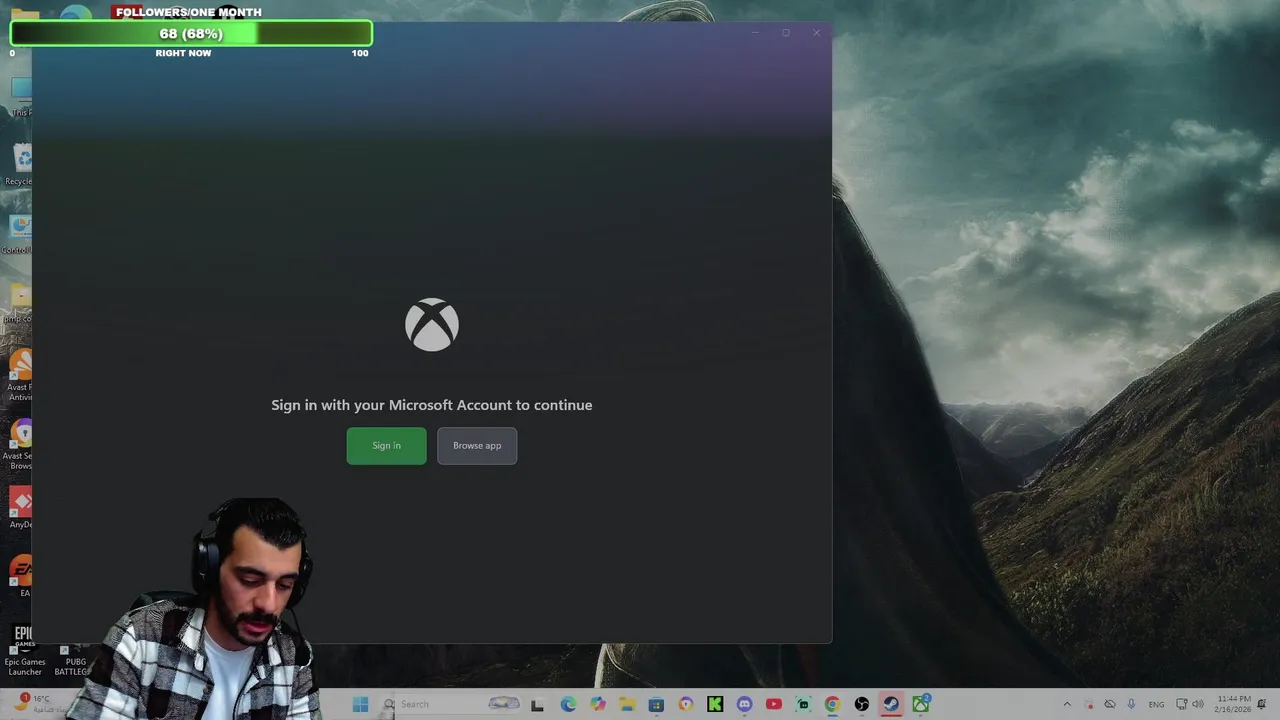
Task: Click the followers goal progress bar
Action: tap(191, 33)
